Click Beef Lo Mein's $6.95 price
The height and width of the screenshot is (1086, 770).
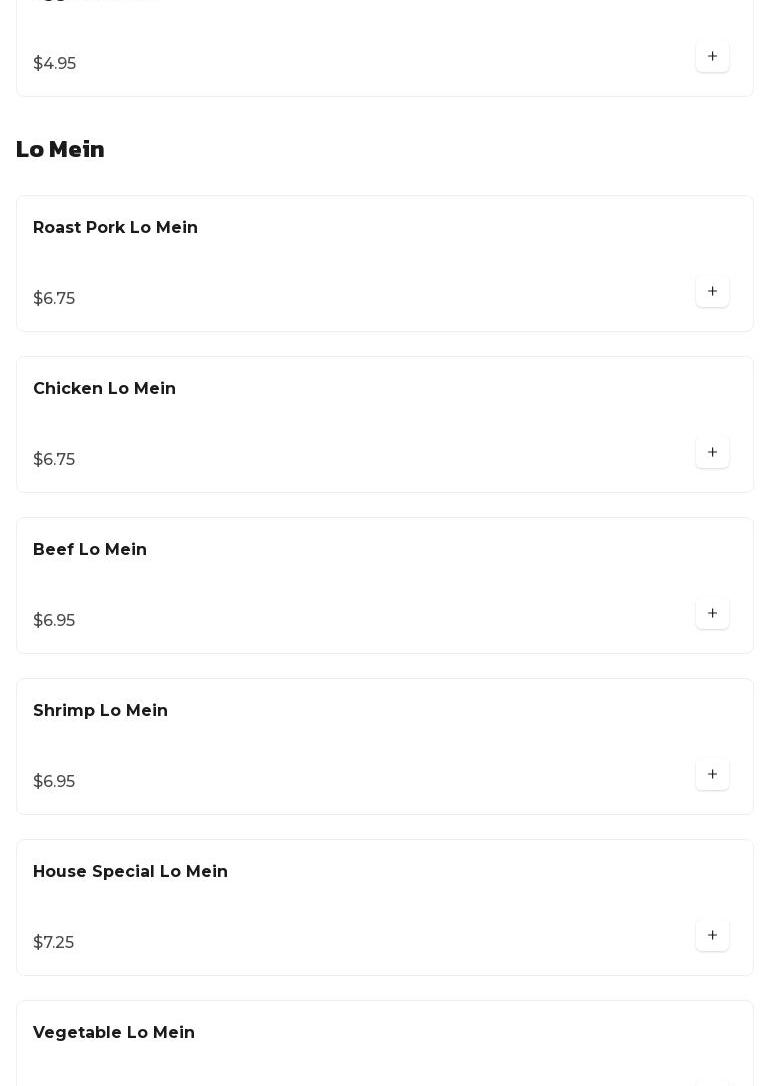point(54,621)
